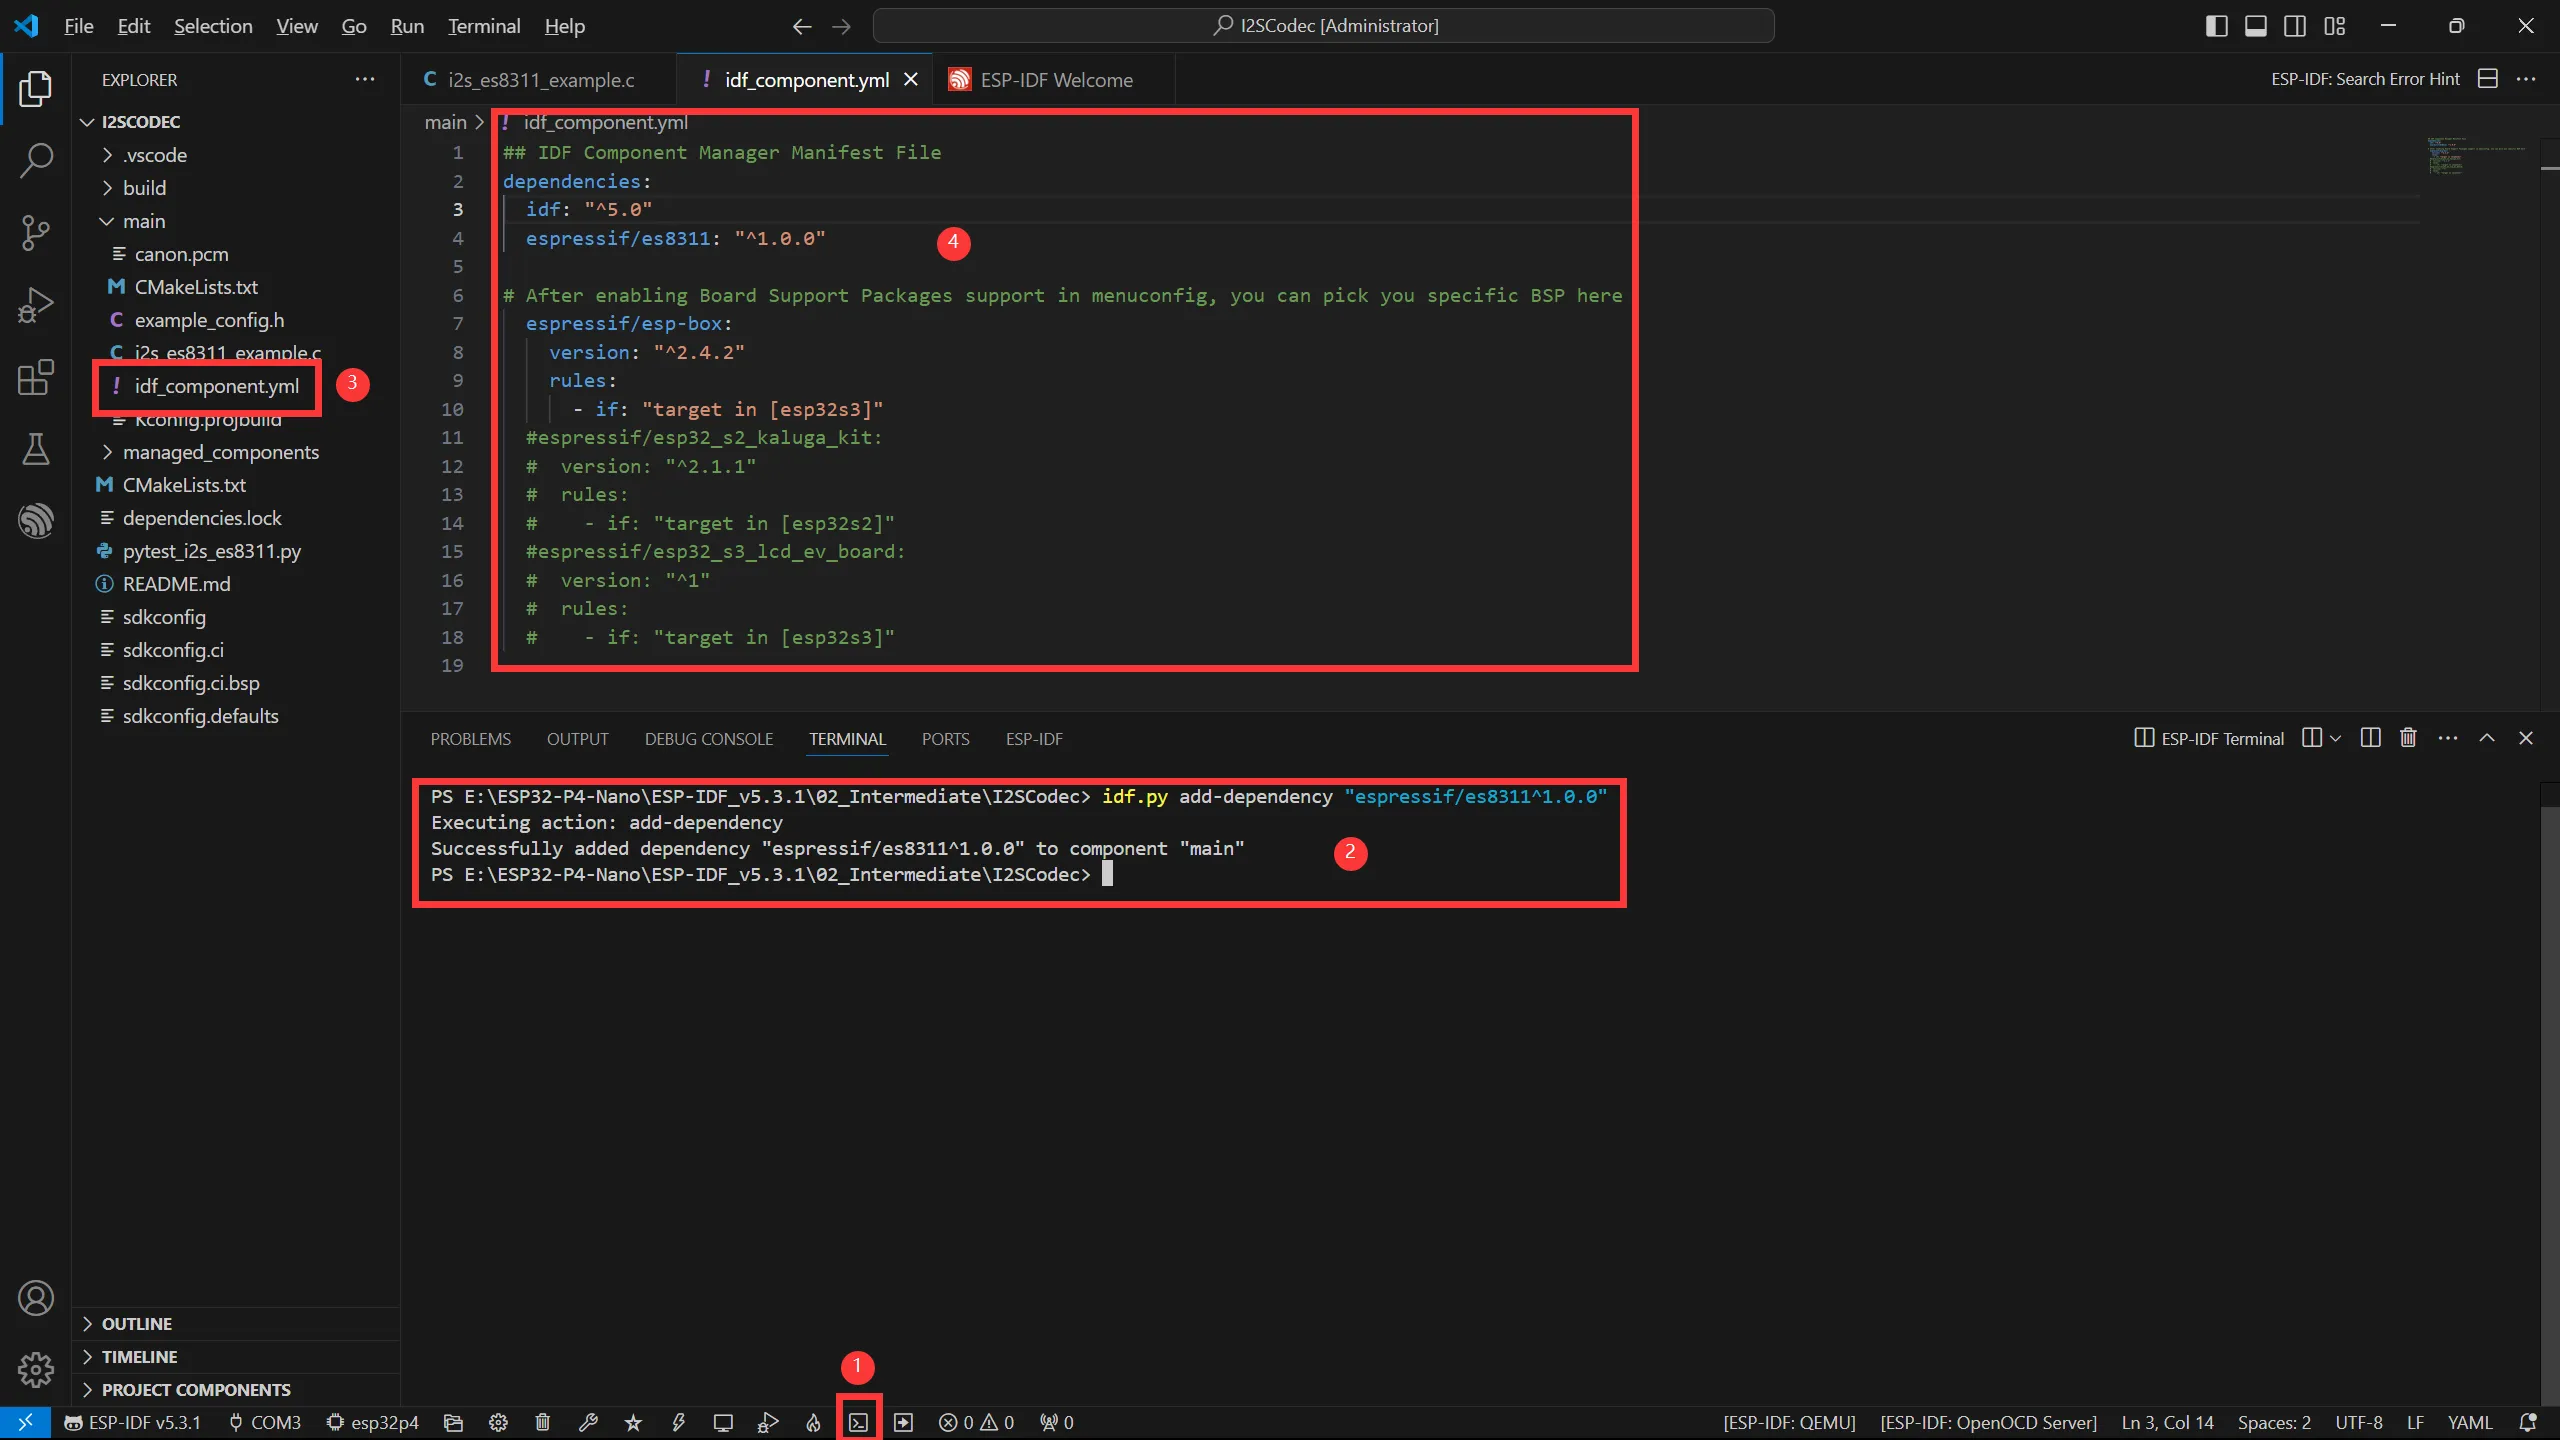Open the ESP-IDF Terminal from the status bar

click(857, 1422)
